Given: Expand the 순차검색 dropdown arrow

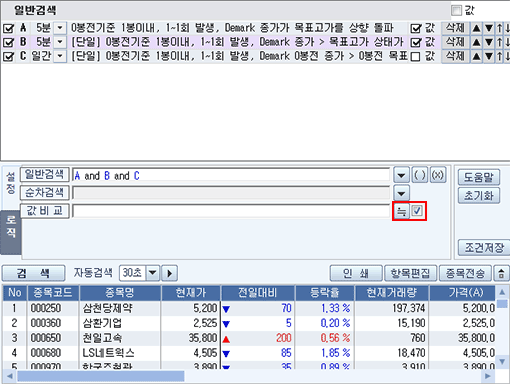Looking at the screenshot, I should 401,193.
